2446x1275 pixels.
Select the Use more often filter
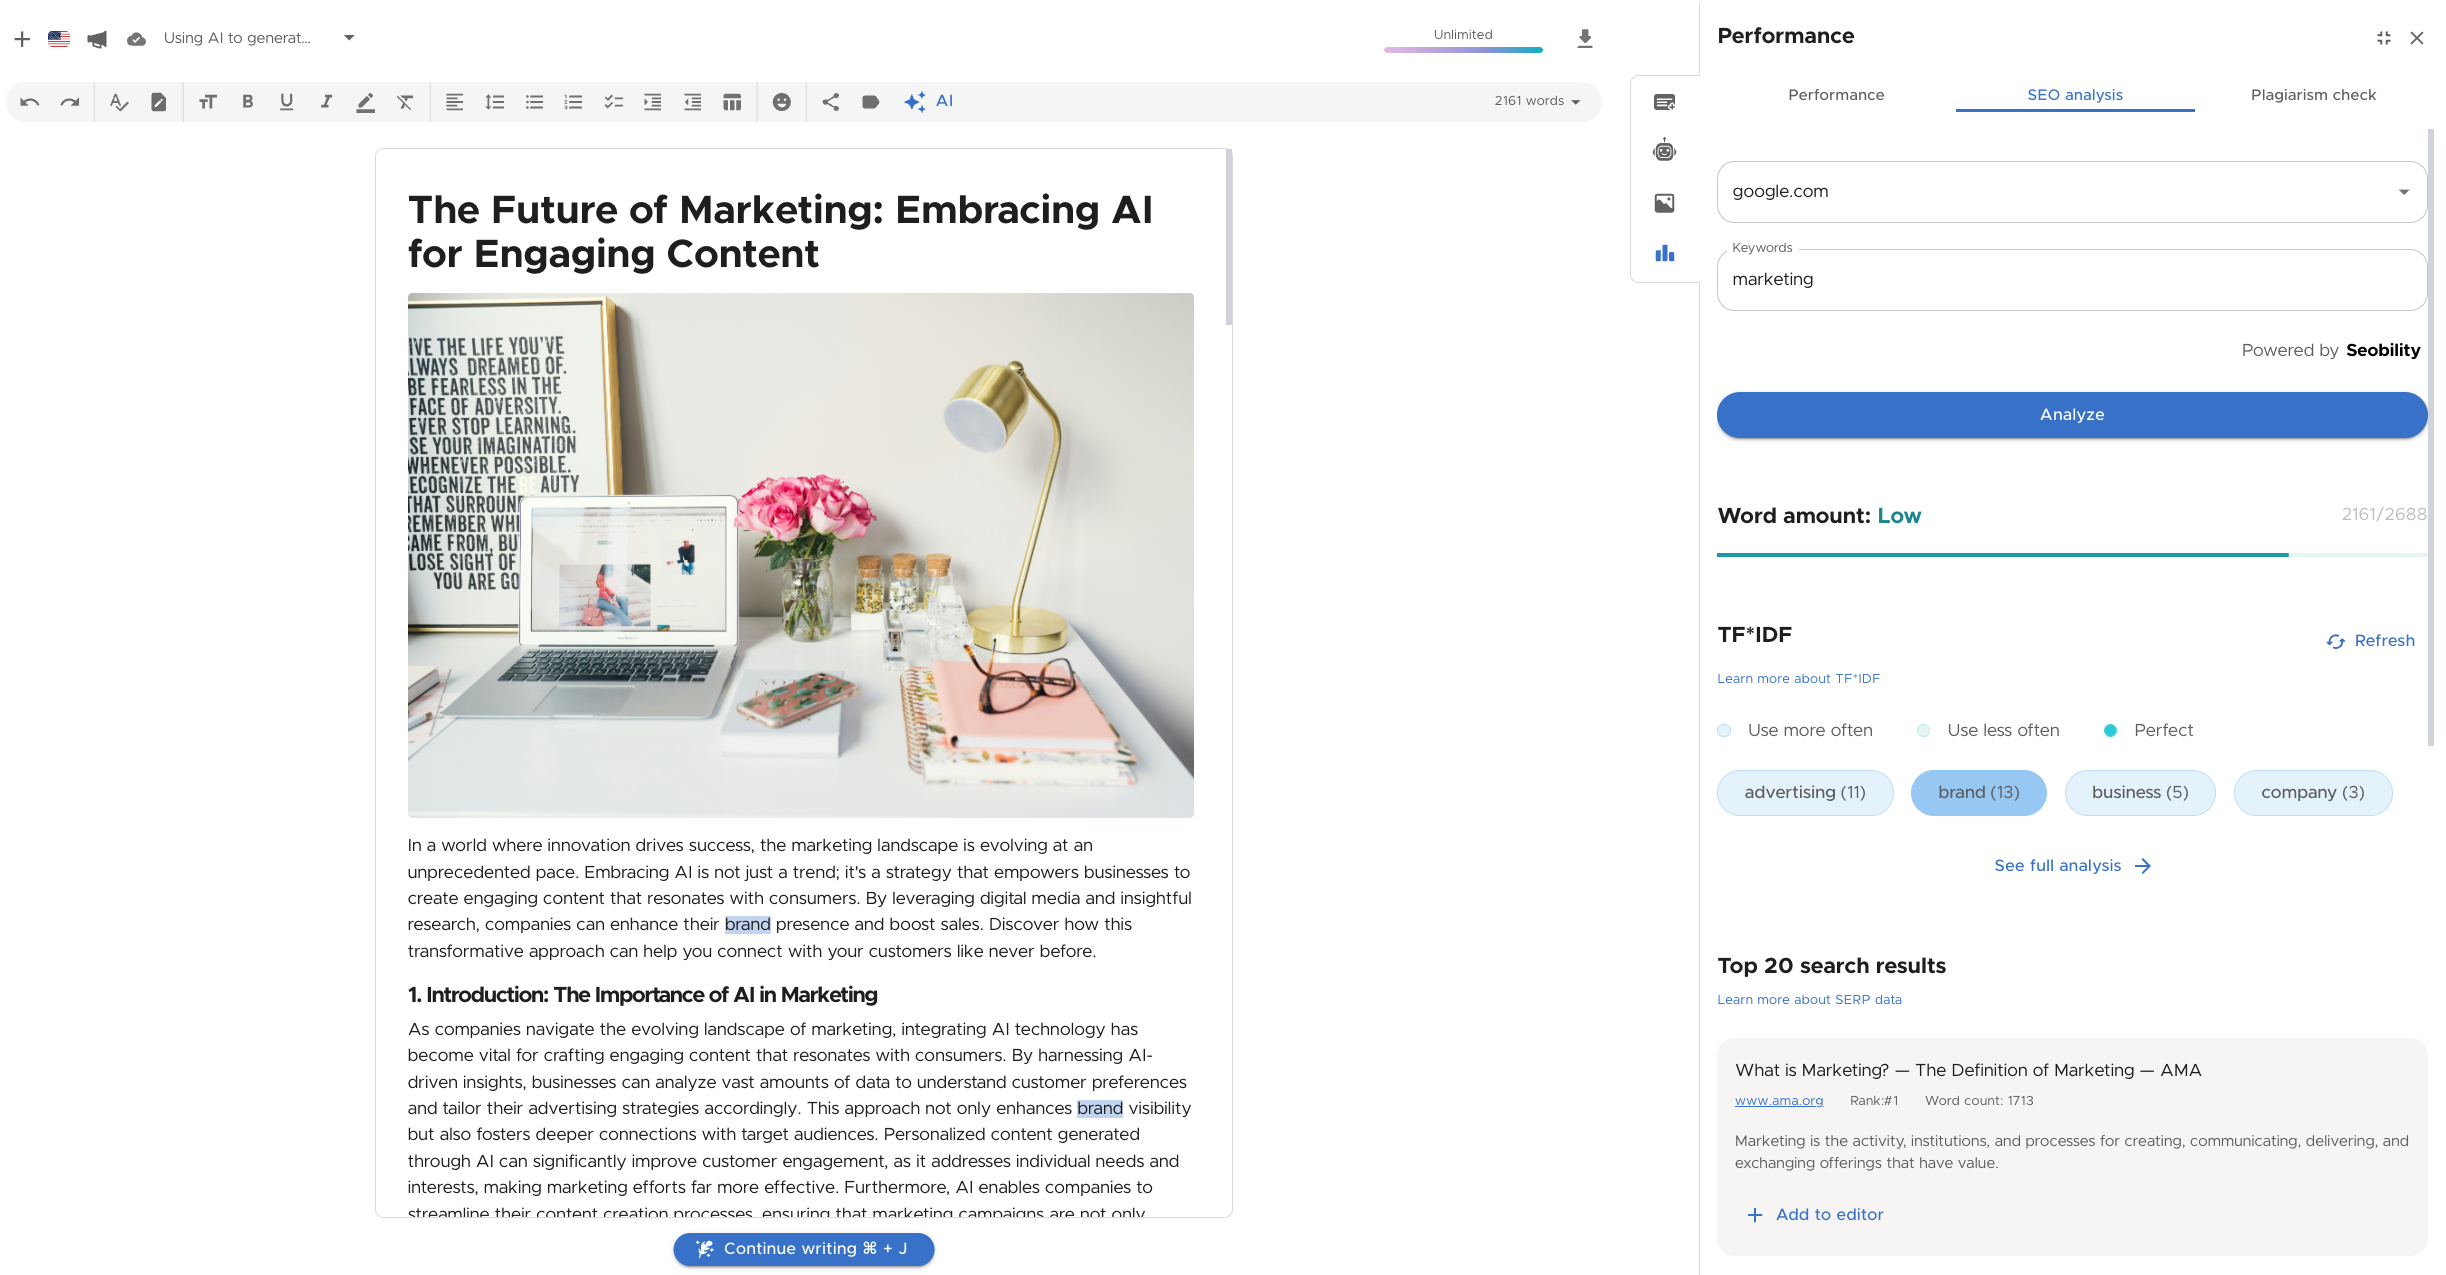1795,730
